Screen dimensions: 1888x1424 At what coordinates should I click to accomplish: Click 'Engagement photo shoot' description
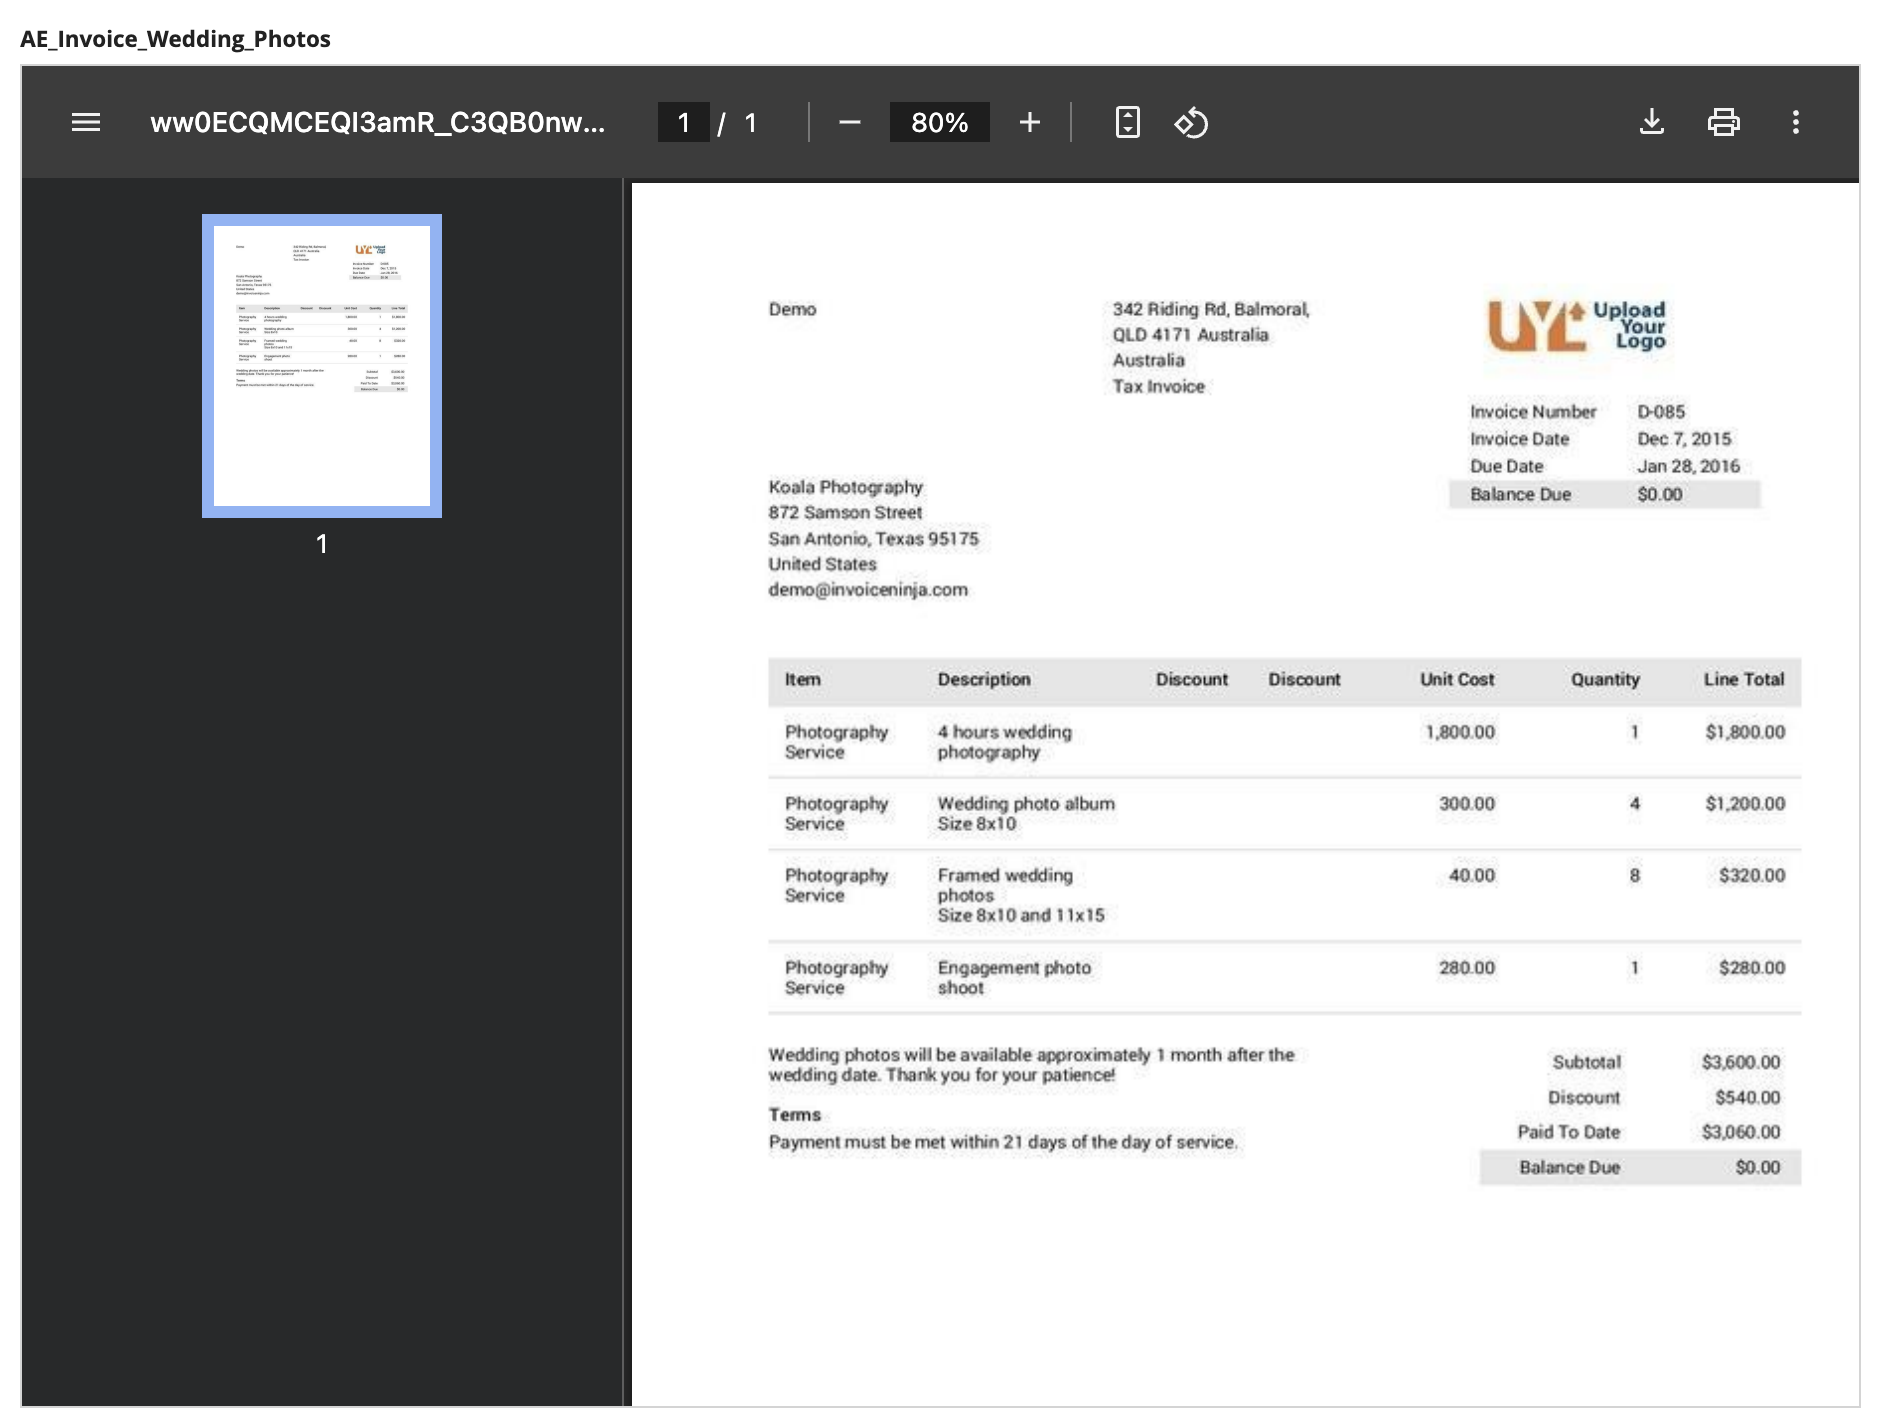tap(1014, 978)
